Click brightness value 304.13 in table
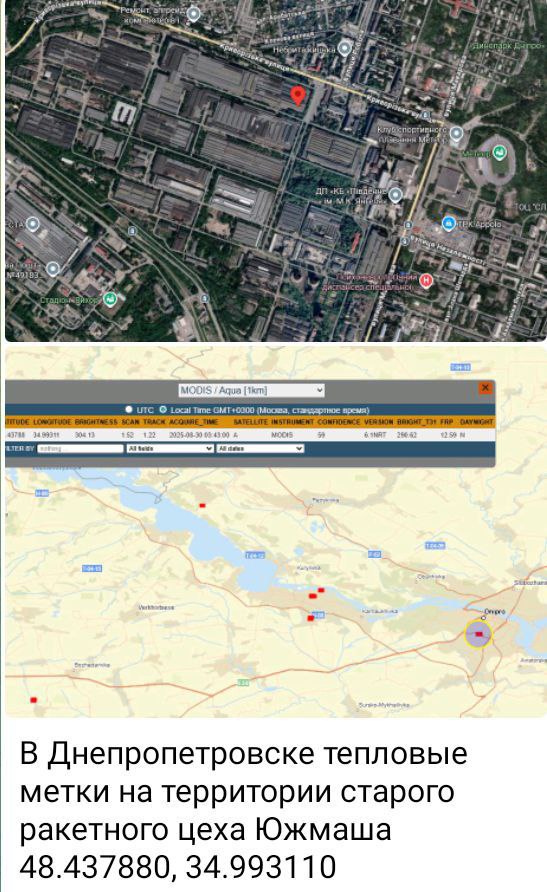 pos(85,435)
